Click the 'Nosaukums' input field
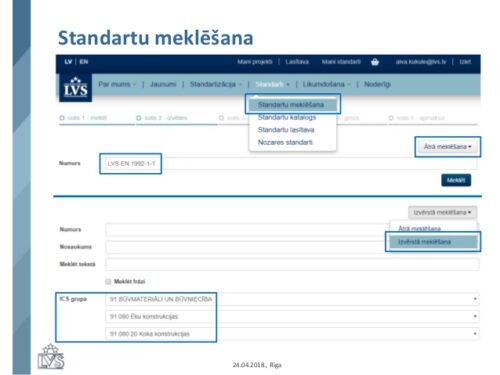The image size is (500, 375). pos(248,247)
